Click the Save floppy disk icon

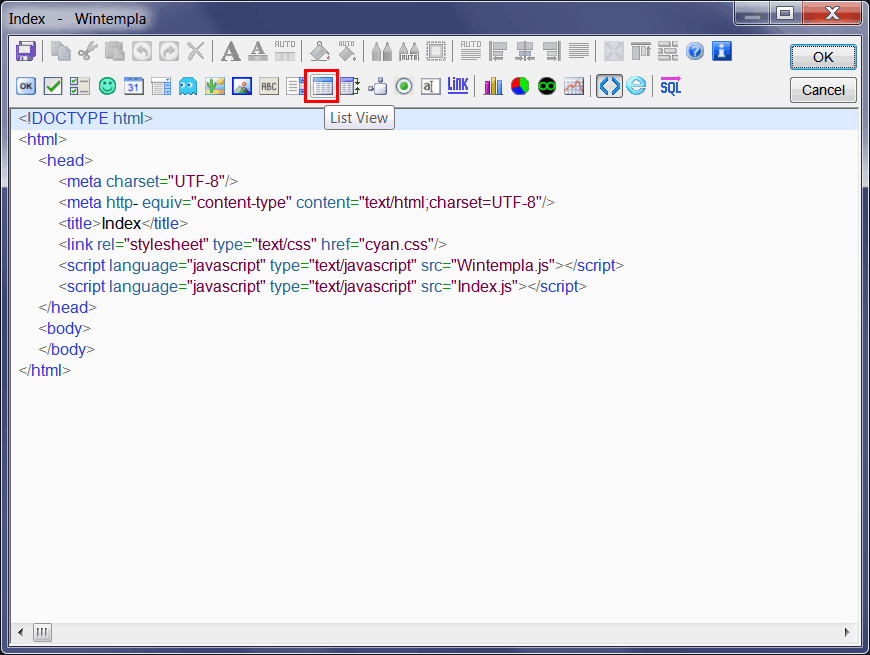[26, 52]
